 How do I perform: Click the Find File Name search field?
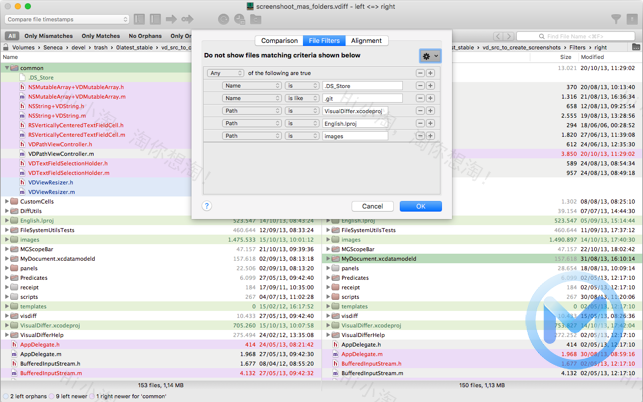click(576, 36)
